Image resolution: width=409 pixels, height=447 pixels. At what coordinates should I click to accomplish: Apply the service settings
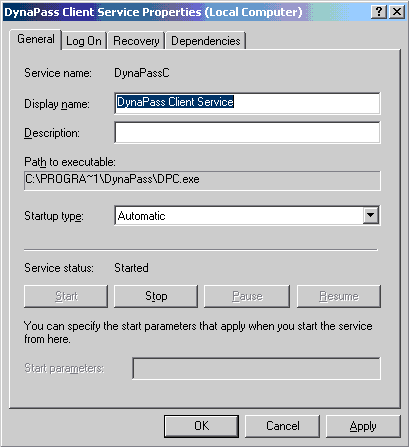point(363,426)
